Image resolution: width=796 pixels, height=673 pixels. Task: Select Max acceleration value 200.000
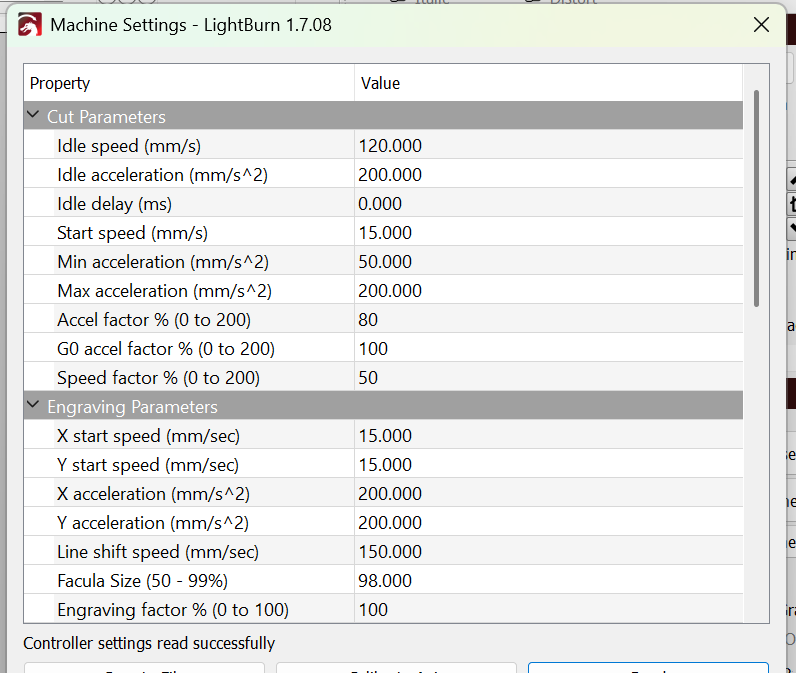pos(390,290)
